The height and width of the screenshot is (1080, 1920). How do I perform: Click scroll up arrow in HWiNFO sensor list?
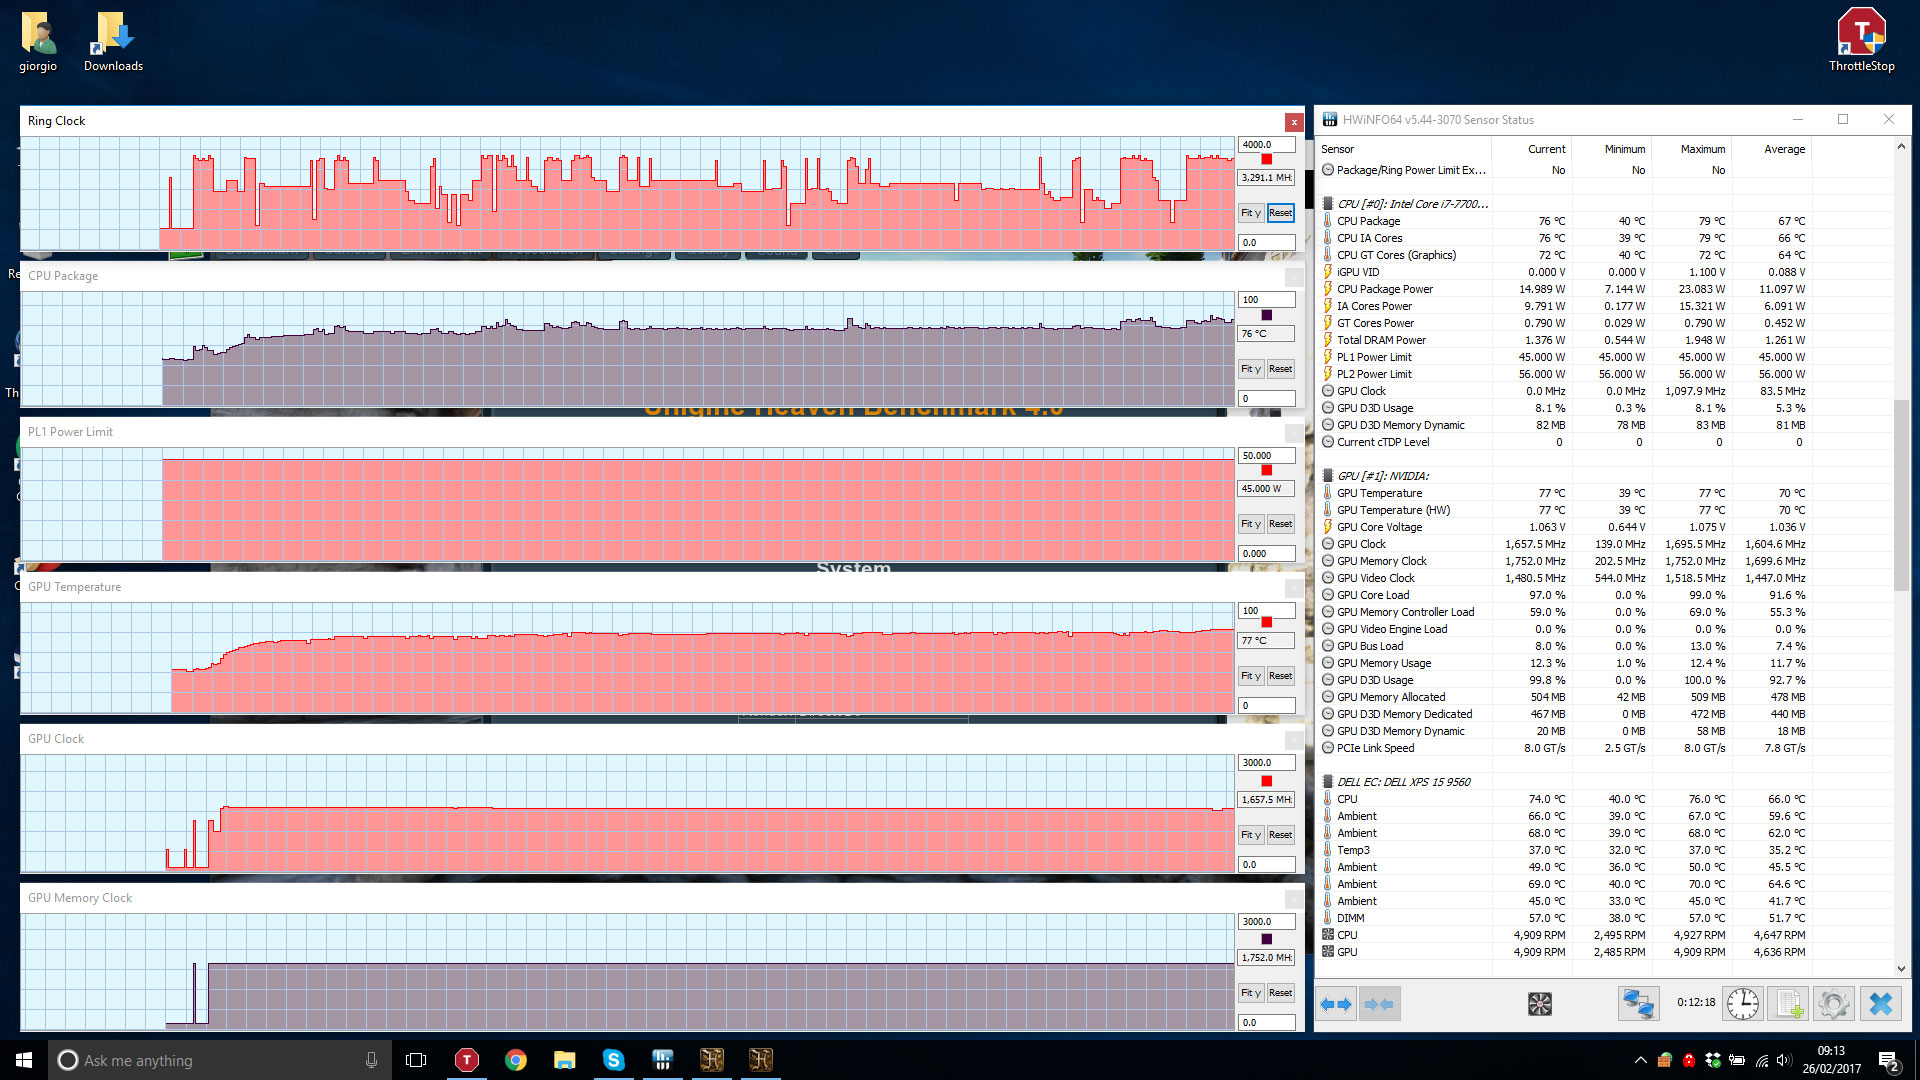click(1901, 147)
